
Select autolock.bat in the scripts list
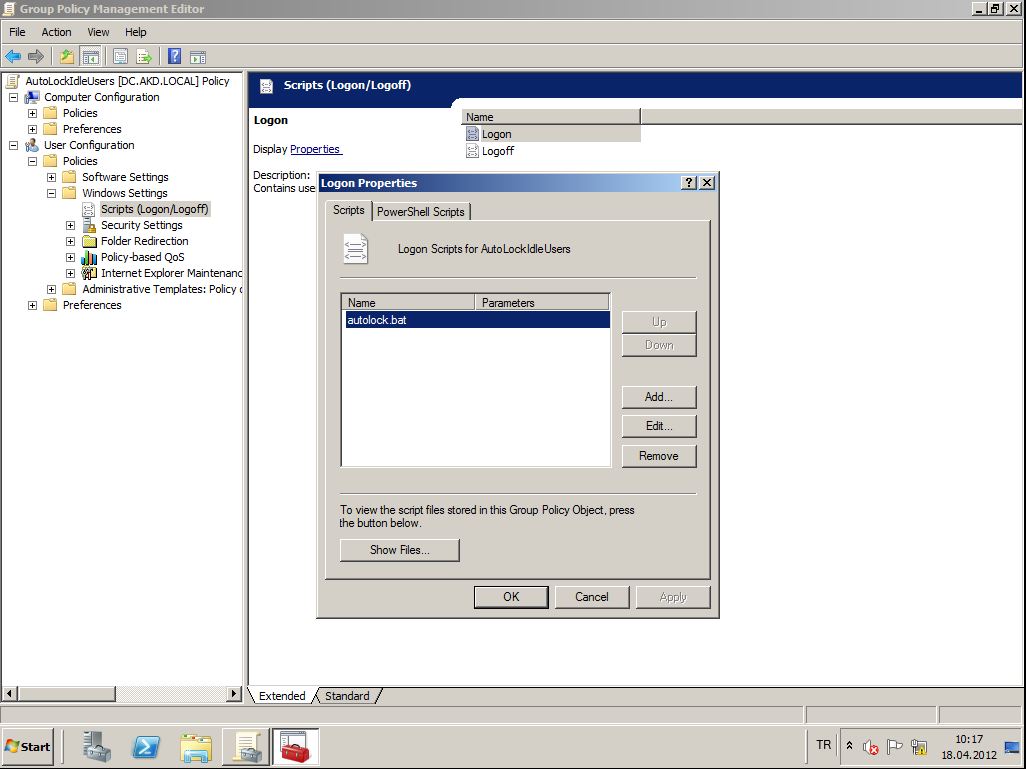(x=477, y=320)
